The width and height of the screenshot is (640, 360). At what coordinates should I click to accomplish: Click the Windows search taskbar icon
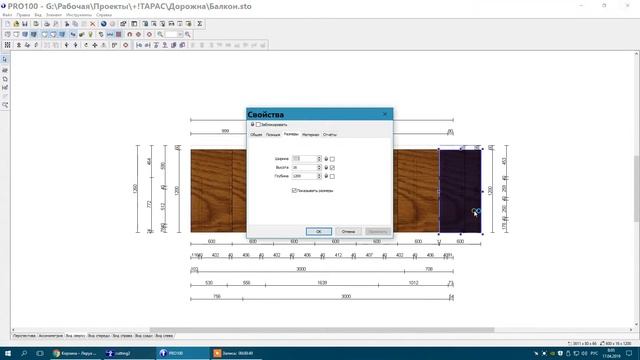(x=24, y=353)
